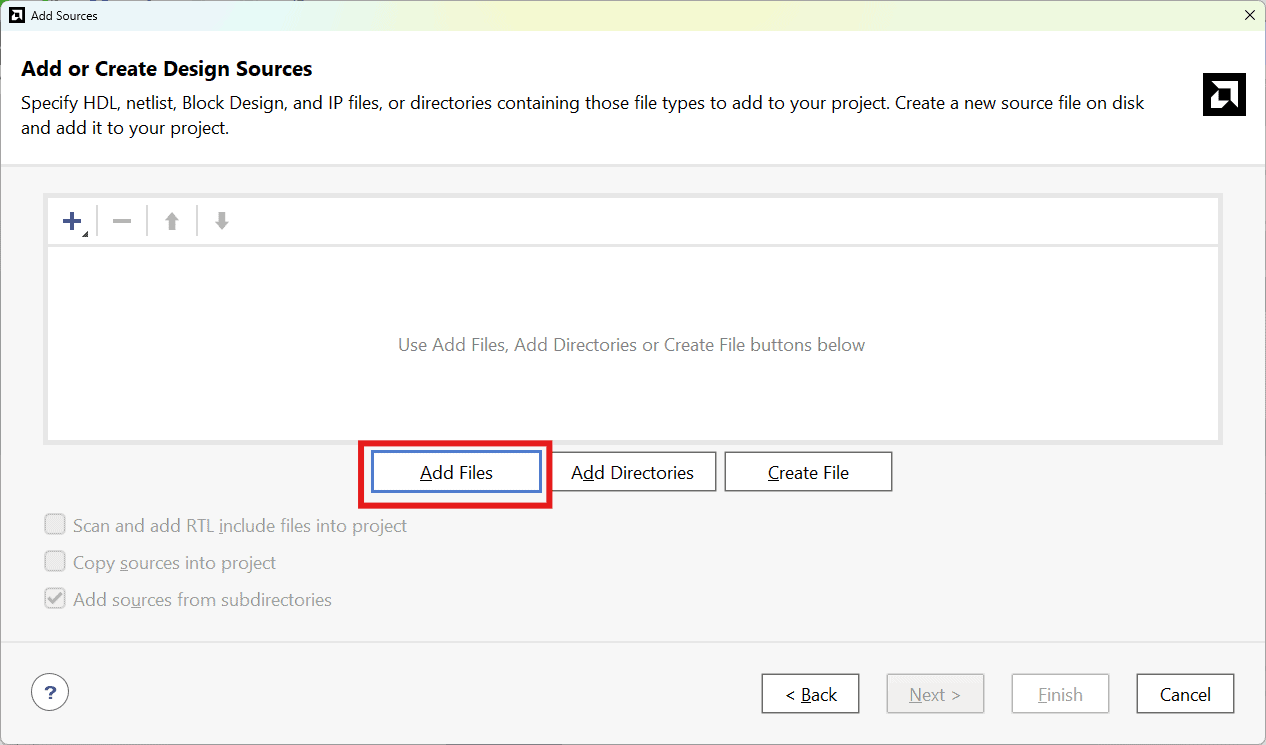Click the minus Remove source icon
This screenshot has width=1266, height=745.
(122, 221)
